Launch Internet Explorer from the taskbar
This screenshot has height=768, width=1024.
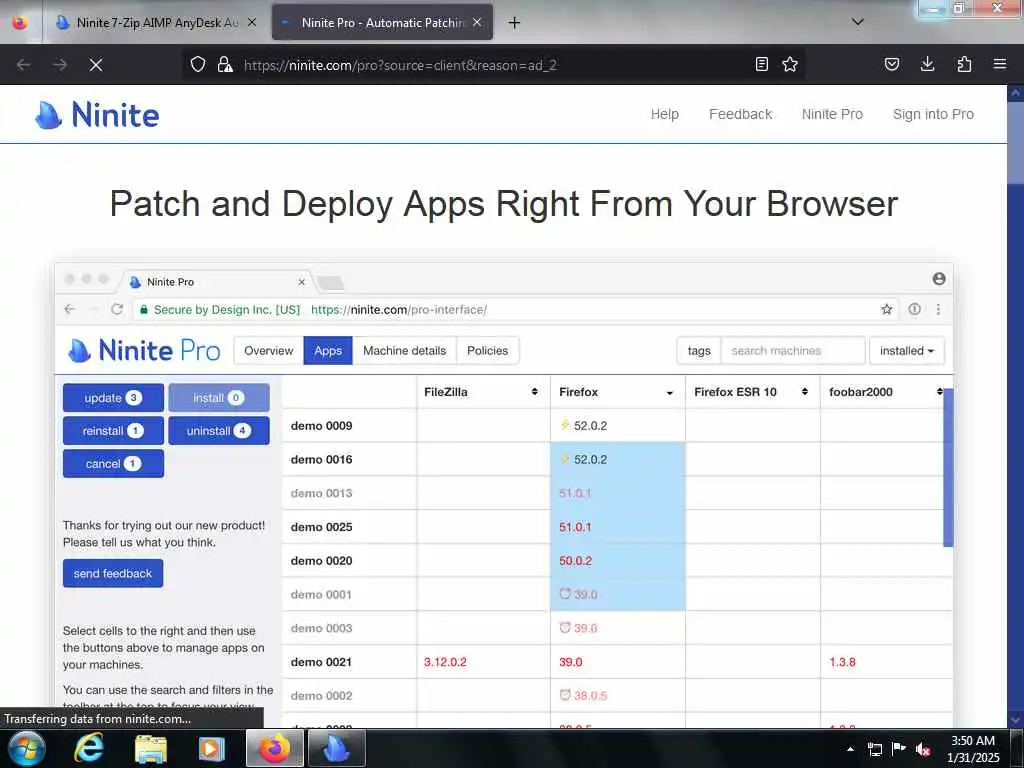89,748
